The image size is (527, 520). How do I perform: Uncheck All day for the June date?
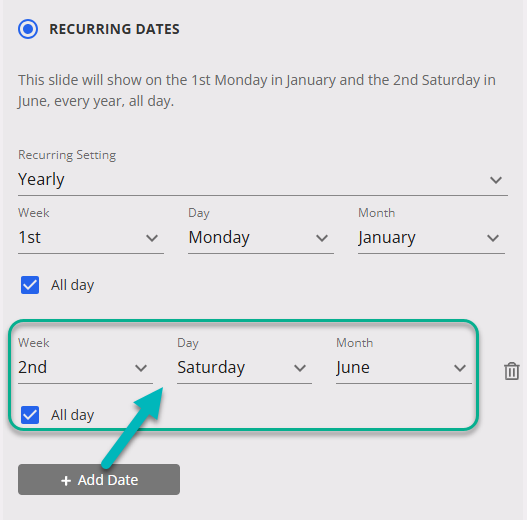(30, 415)
